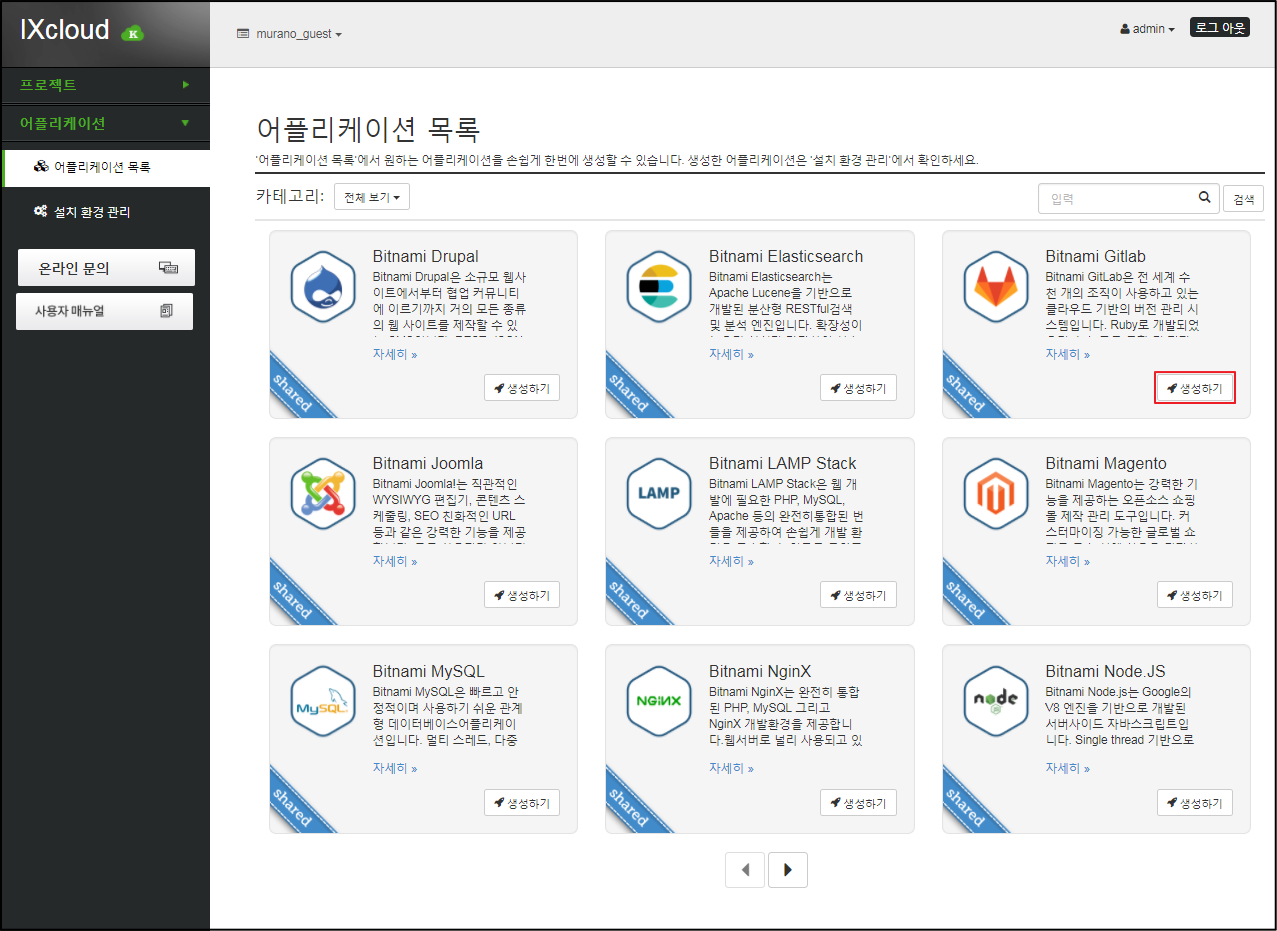1277x931 pixels.
Task: Click the Bitnami NginX title text
Action: click(x=760, y=671)
